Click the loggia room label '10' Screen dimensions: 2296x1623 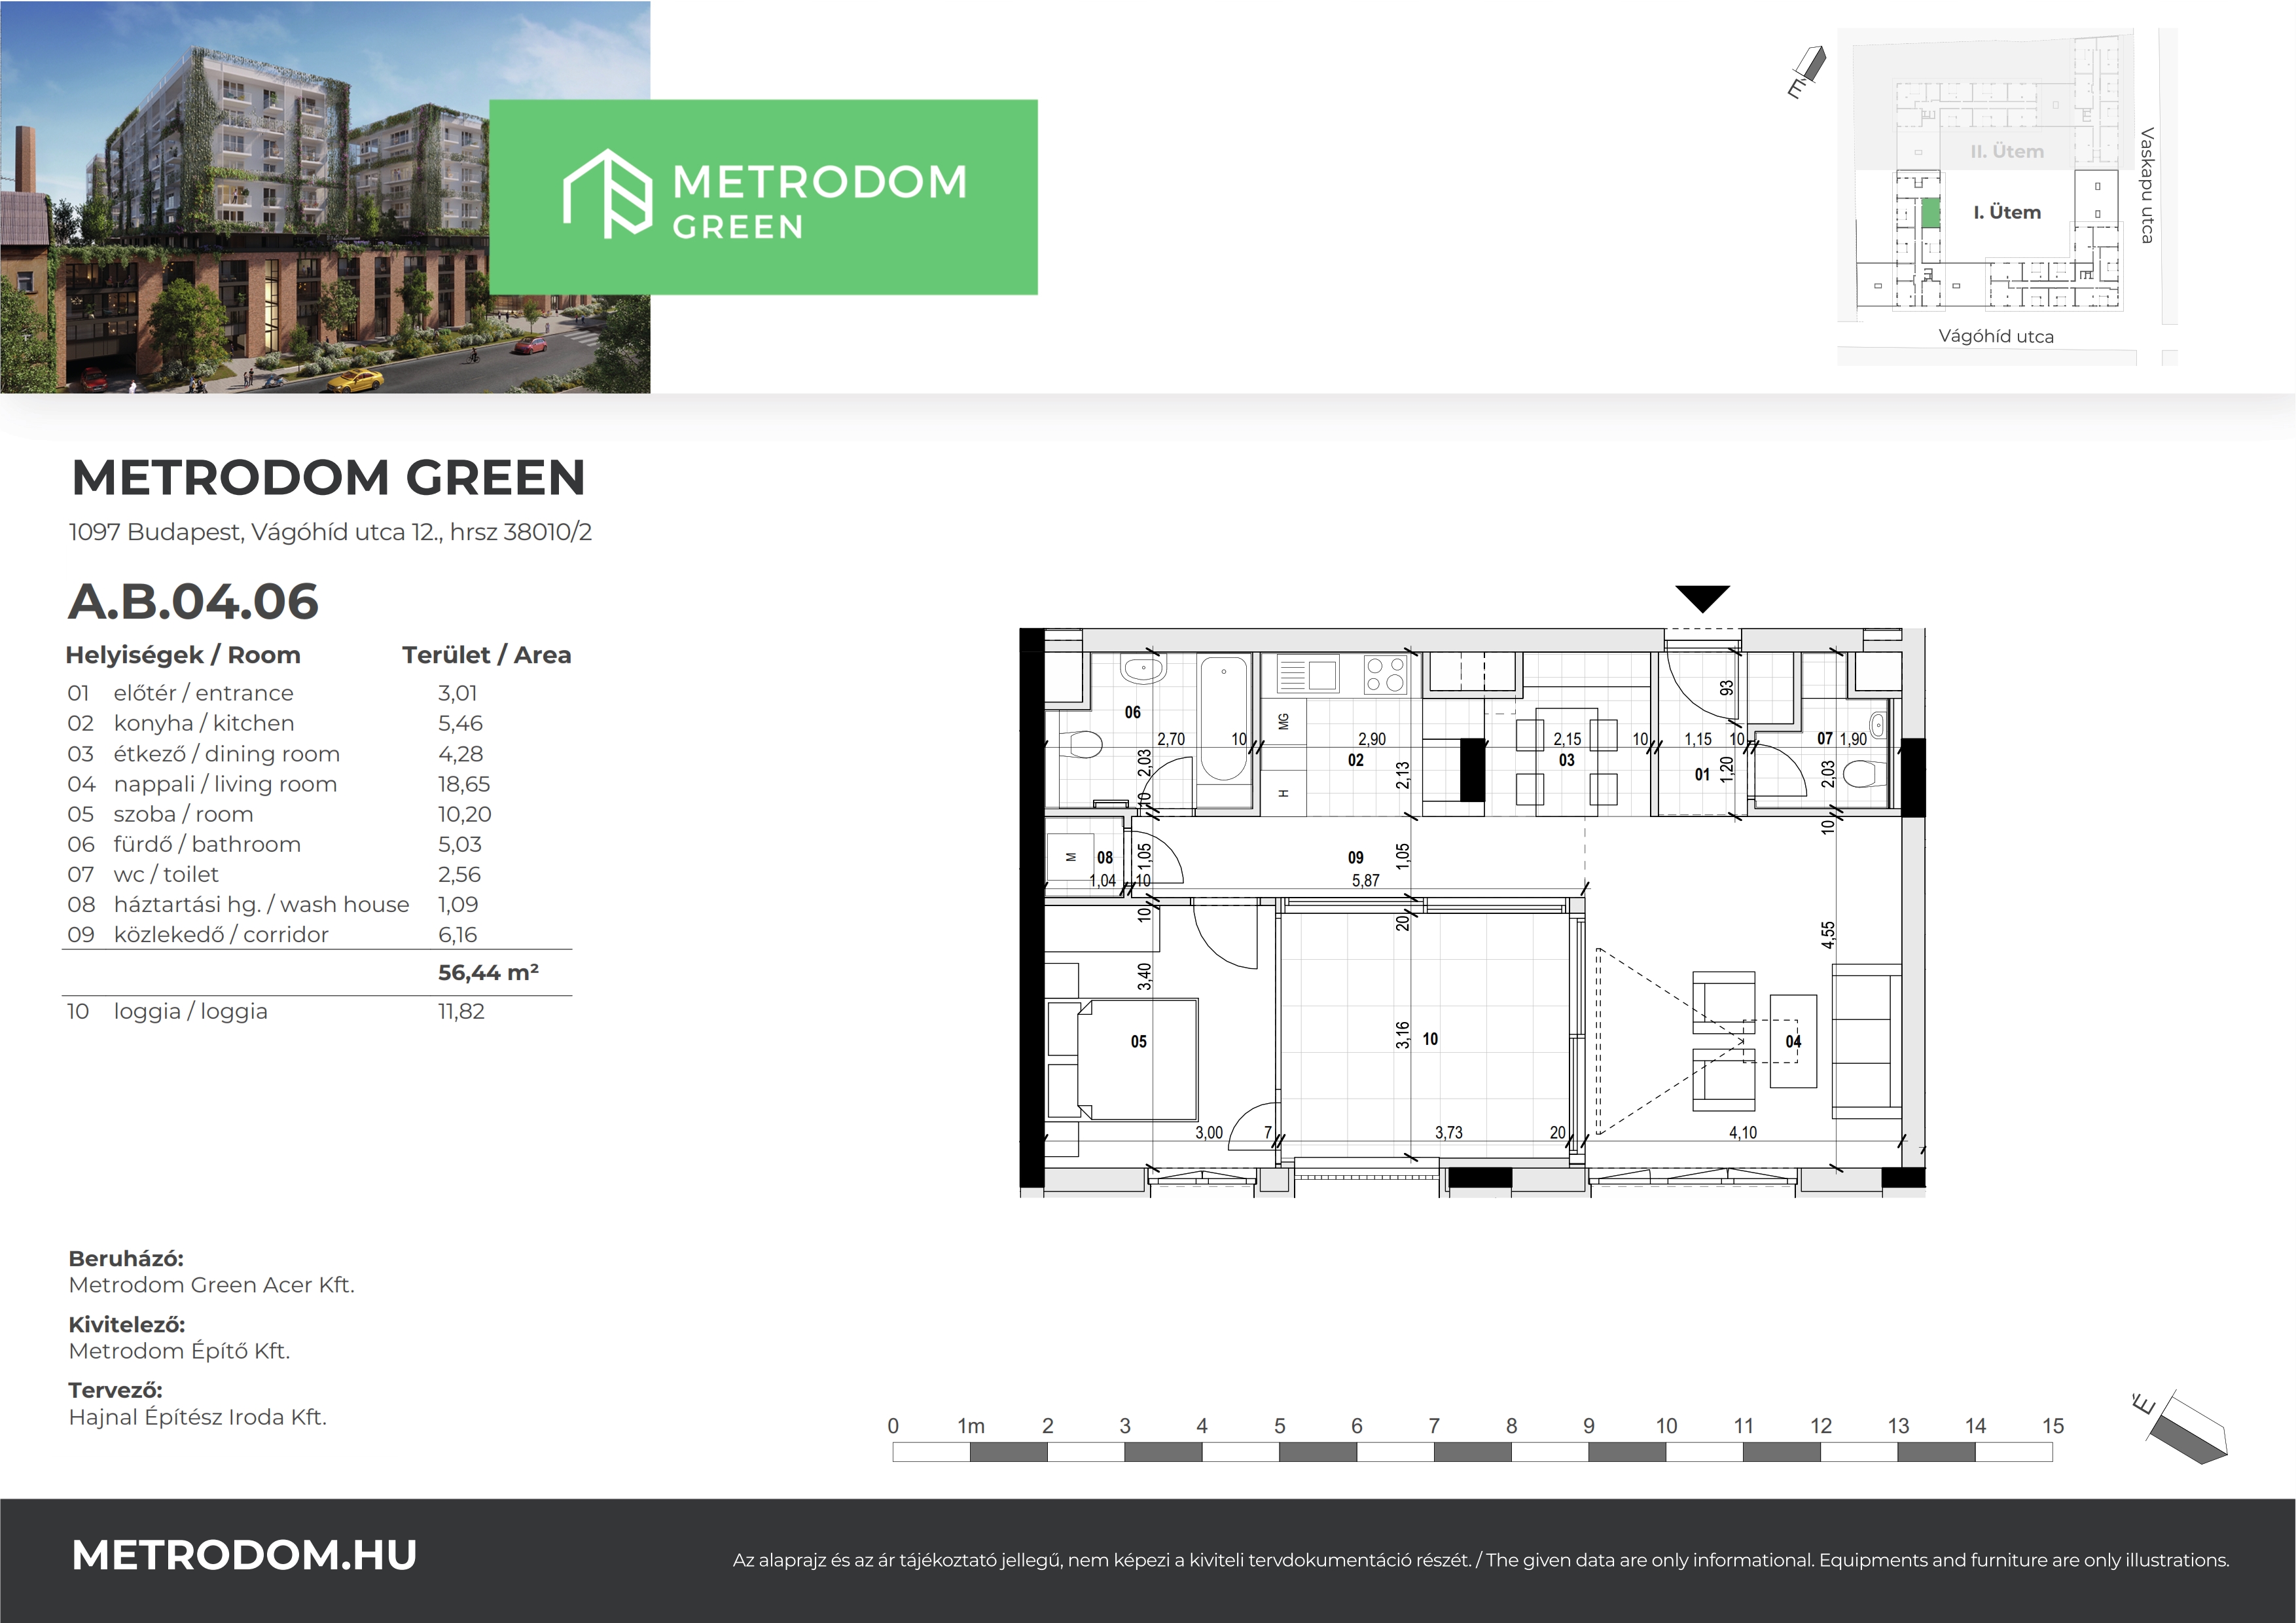[1430, 1039]
